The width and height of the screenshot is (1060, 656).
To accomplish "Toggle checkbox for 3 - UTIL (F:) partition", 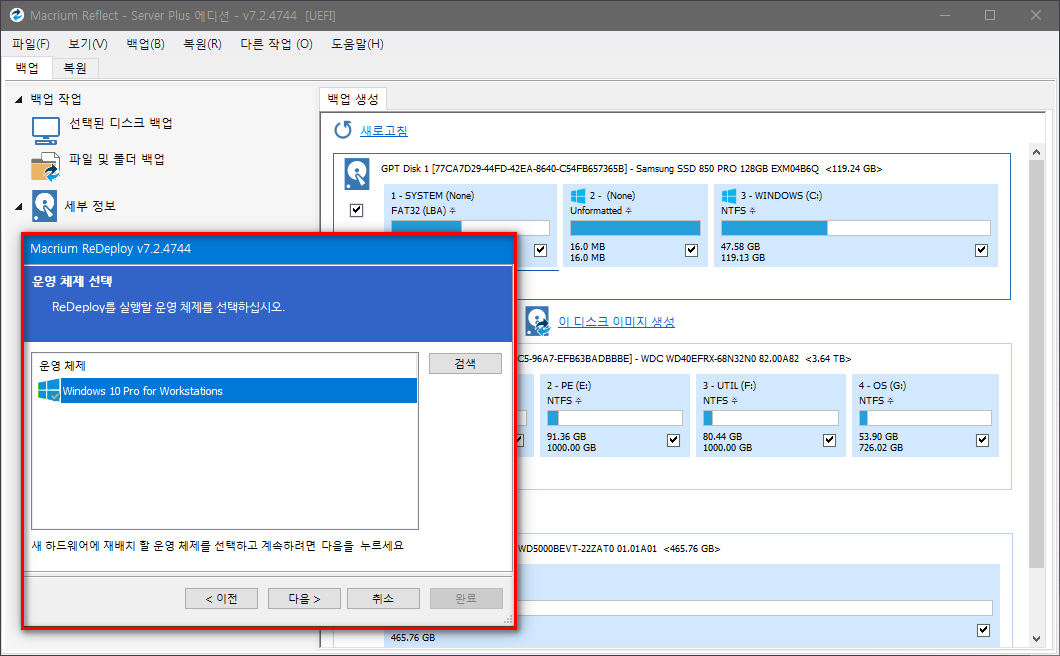I will tap(829, 440).
